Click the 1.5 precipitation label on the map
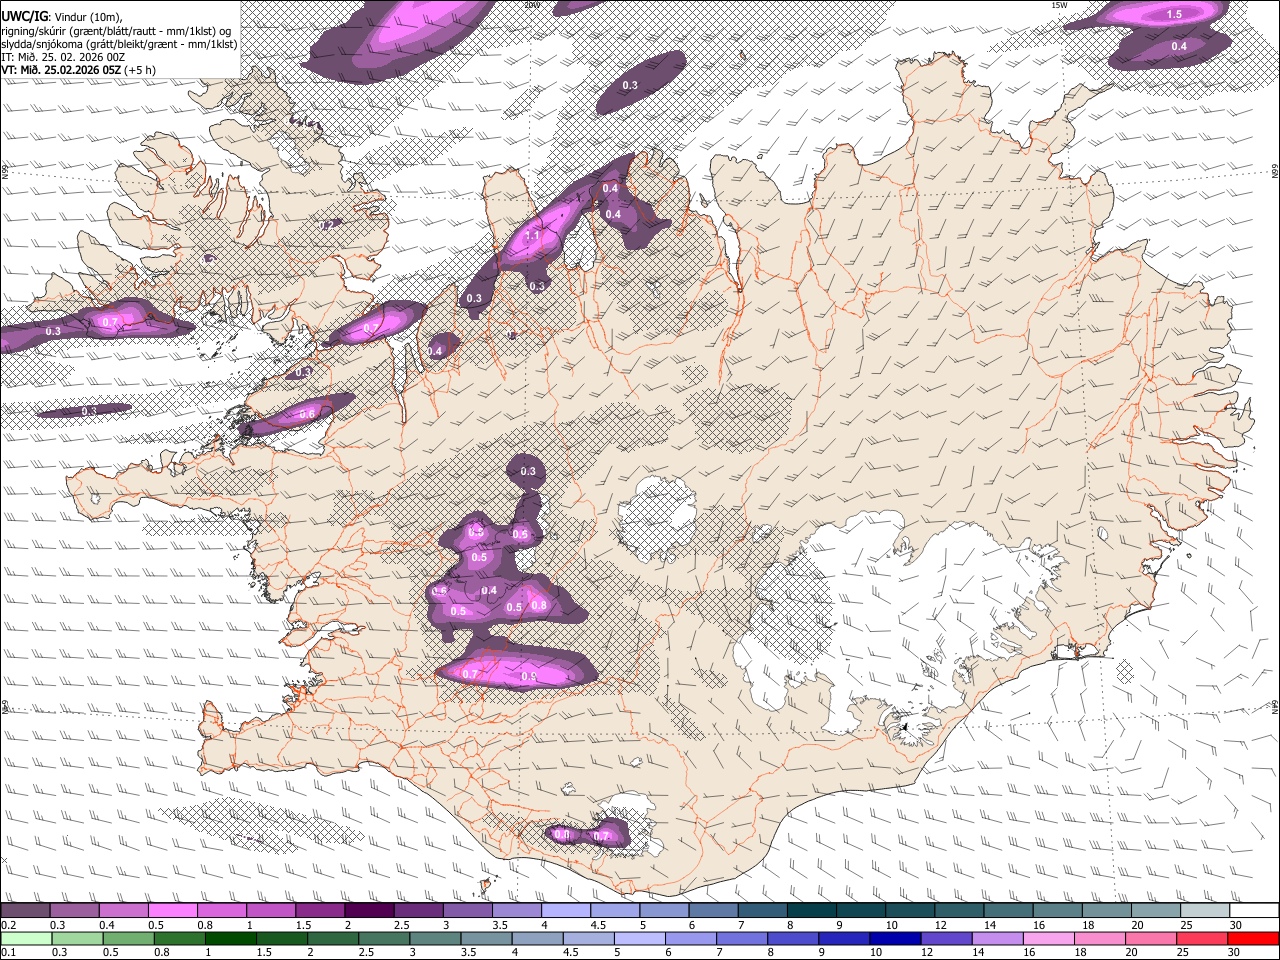 point(1175,14)
